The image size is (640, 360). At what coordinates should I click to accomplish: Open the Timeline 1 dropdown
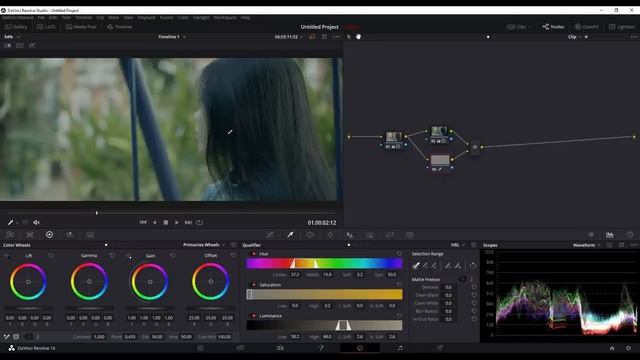coord(172,37)
